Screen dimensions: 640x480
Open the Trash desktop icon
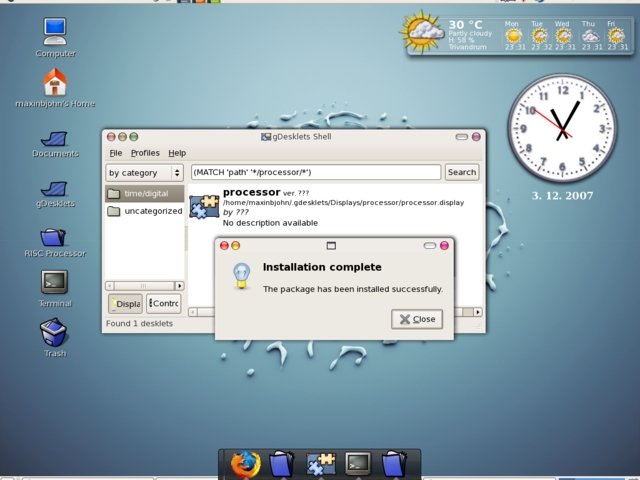point(54,332)
